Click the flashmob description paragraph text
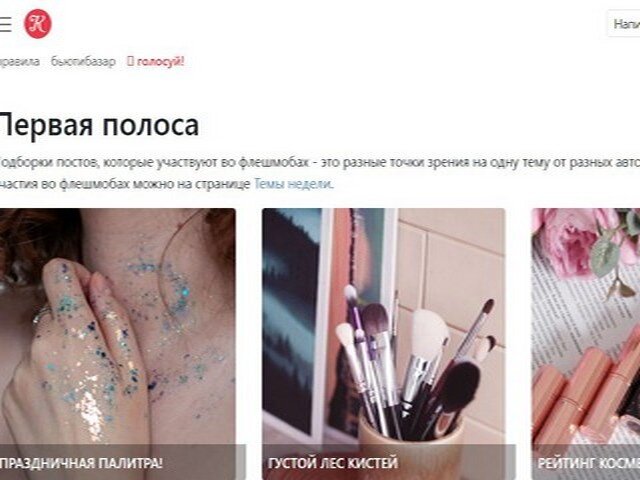This screenshot has height=480, width=640. (x=320, y=173)
